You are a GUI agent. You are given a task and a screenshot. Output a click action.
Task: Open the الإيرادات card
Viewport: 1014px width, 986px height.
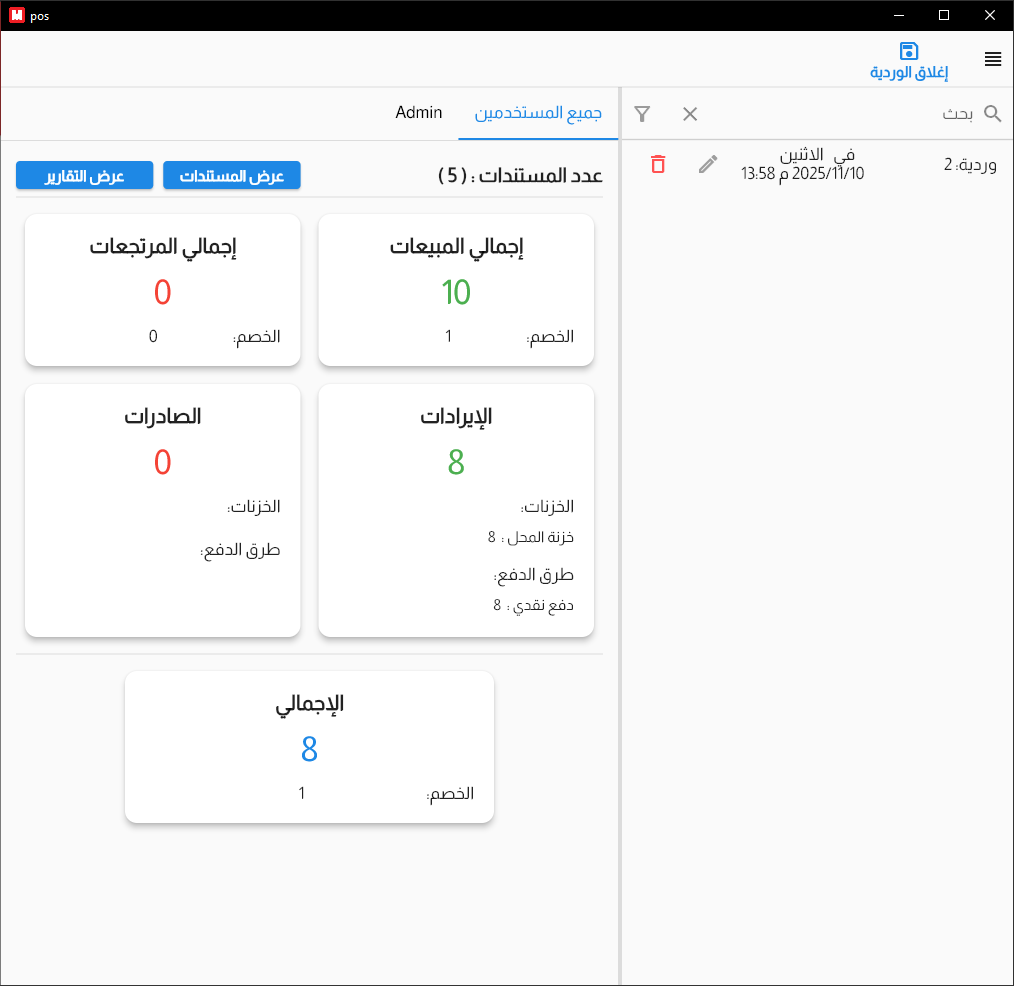456,510
